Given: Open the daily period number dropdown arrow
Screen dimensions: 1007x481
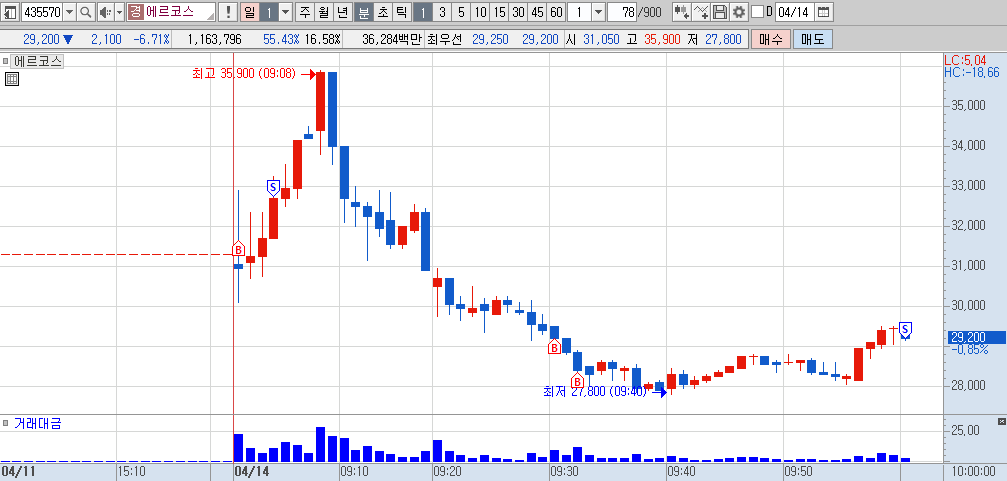Looking at the screenshot, I should 286,12.
